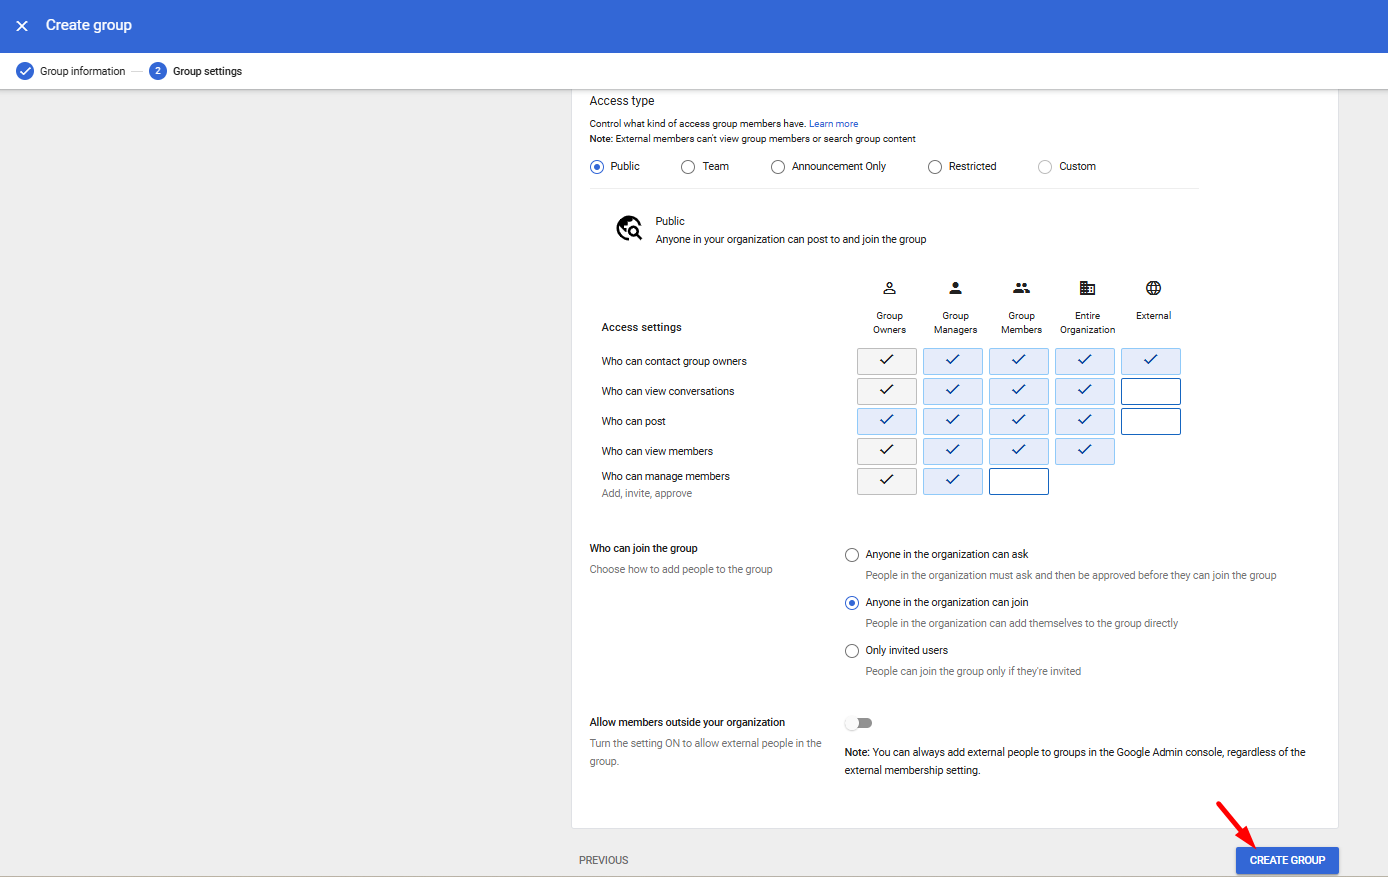1388x877 pixels.
Task: Select Only invited users option
Action: click(x=852, y=651)
